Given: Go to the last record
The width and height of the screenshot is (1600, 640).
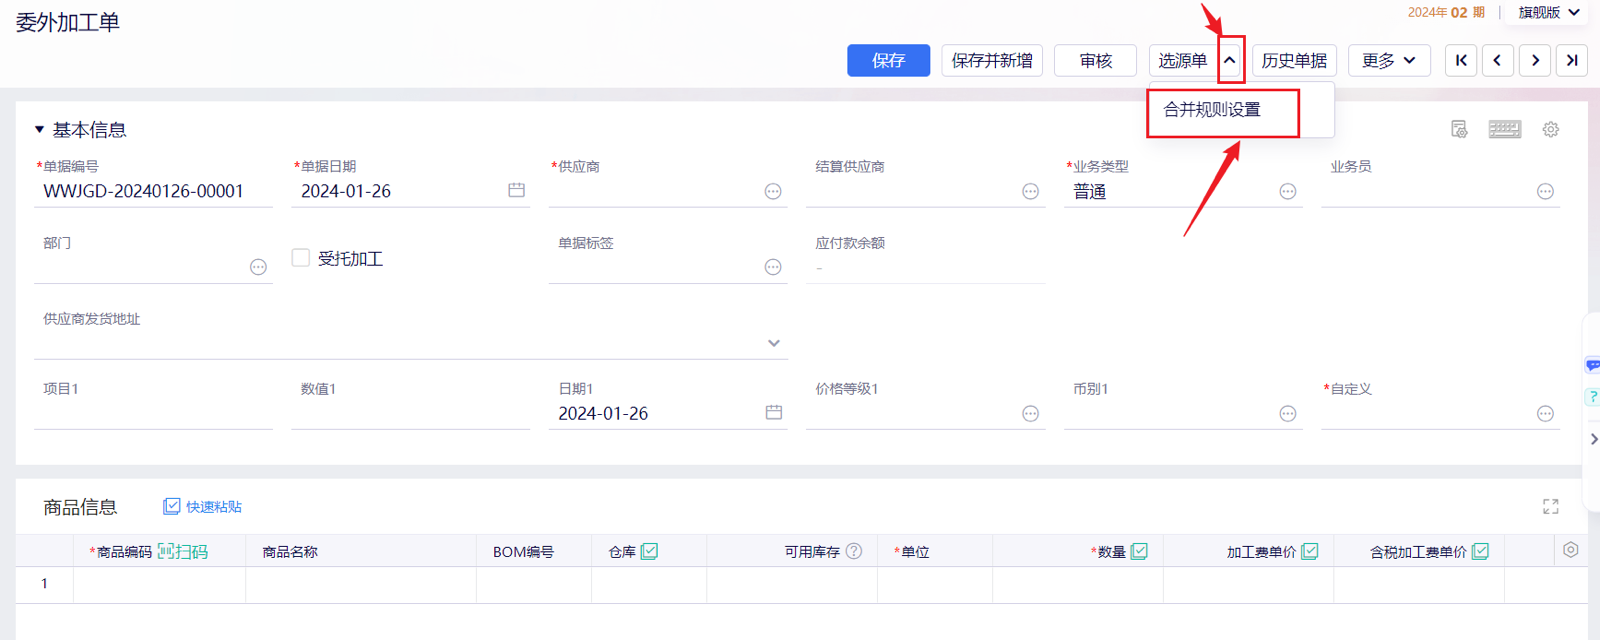Looking at the screenshot, I should (x=1572, y=60).
